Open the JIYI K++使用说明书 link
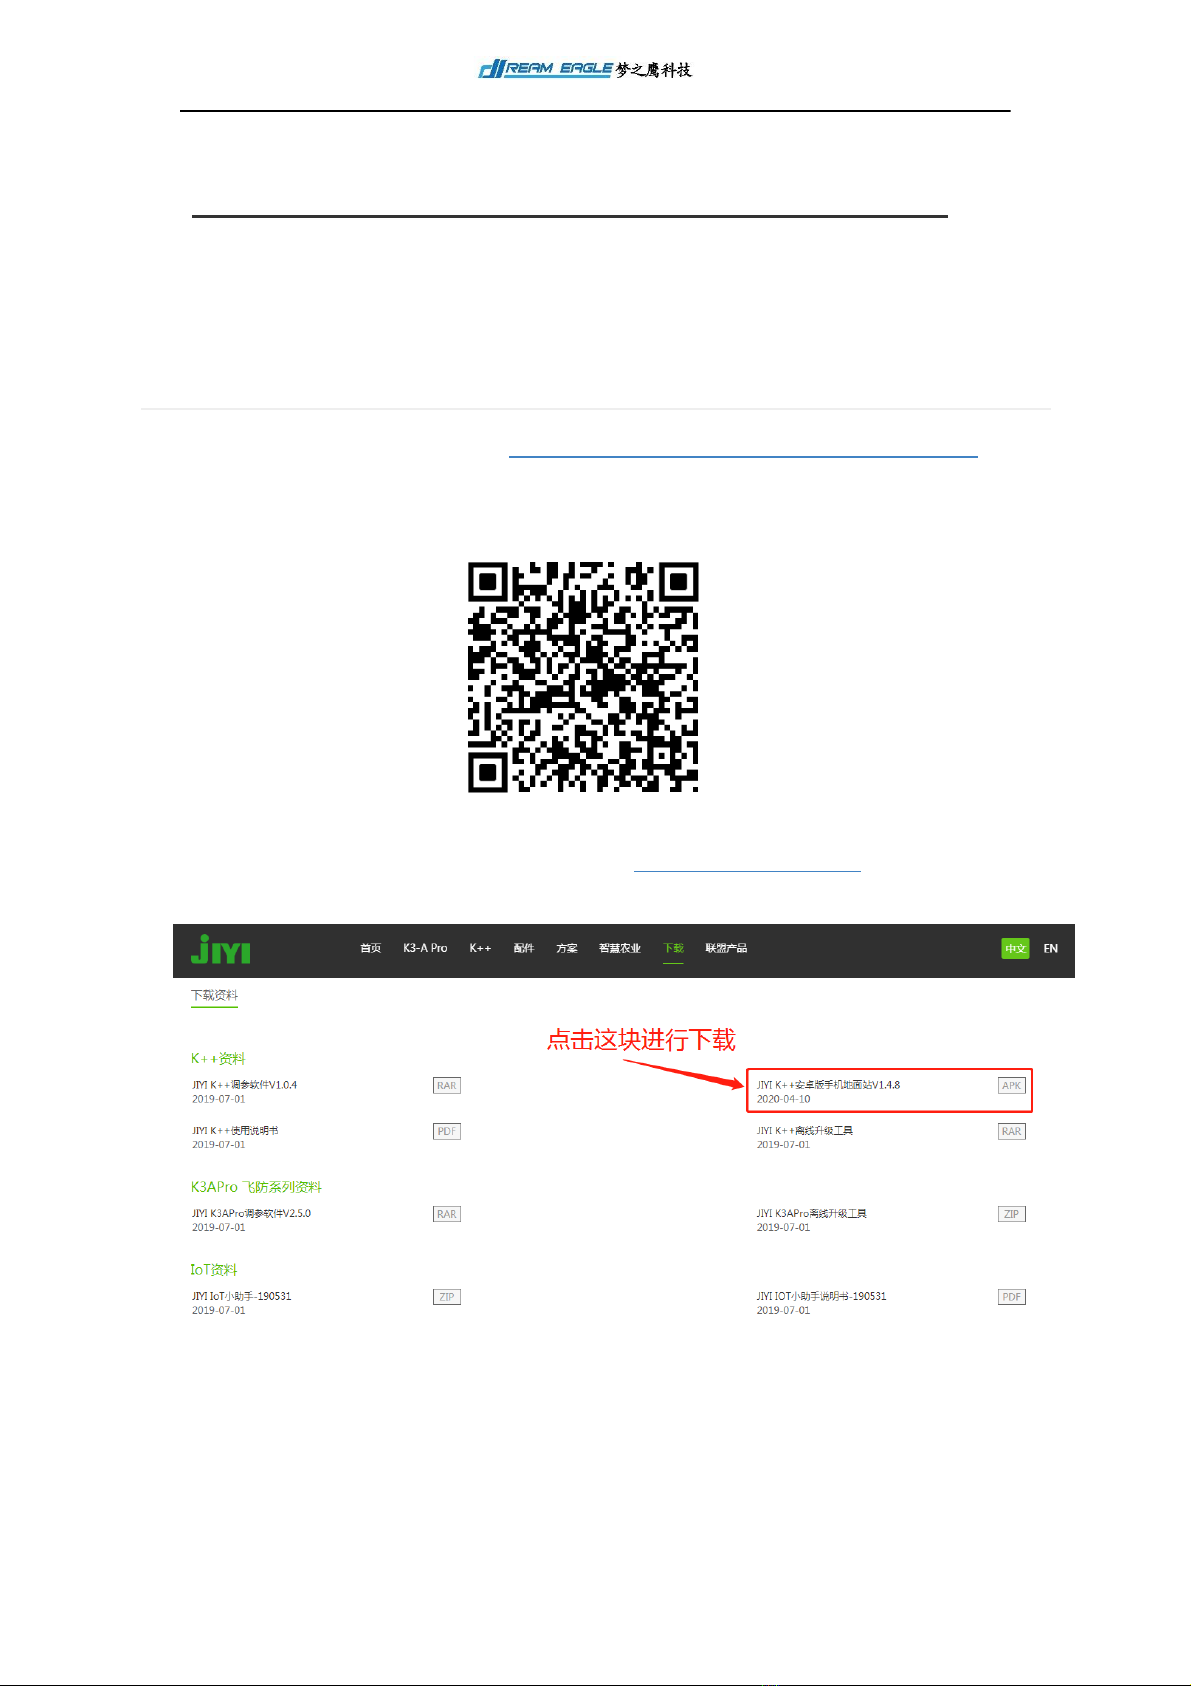 pyautogui.click(x=235, y=1131)
